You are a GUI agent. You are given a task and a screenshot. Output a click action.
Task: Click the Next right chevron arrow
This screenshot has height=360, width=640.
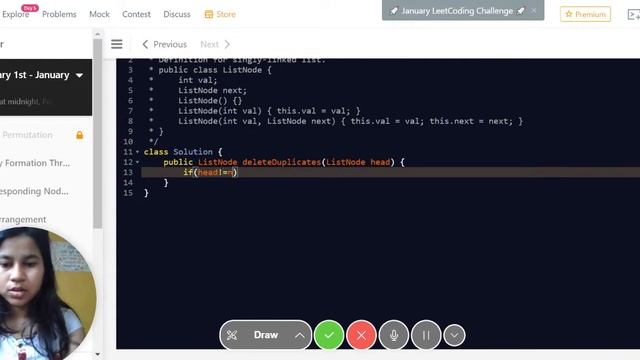tap(227, 44)
